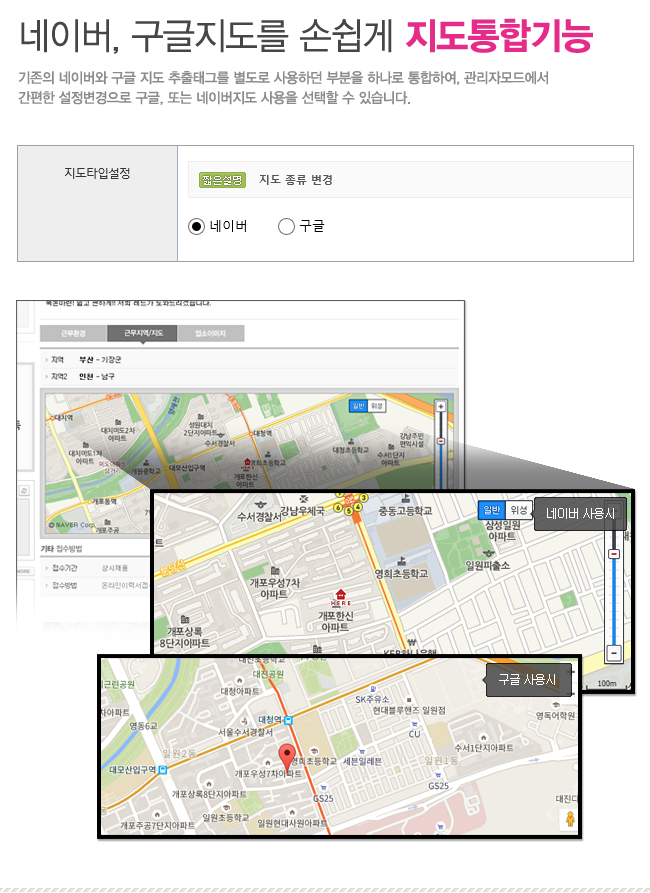This screenshot has width=650, height=893.
Task: Click the 지도 종류 변경 description text
Action: 296,180
